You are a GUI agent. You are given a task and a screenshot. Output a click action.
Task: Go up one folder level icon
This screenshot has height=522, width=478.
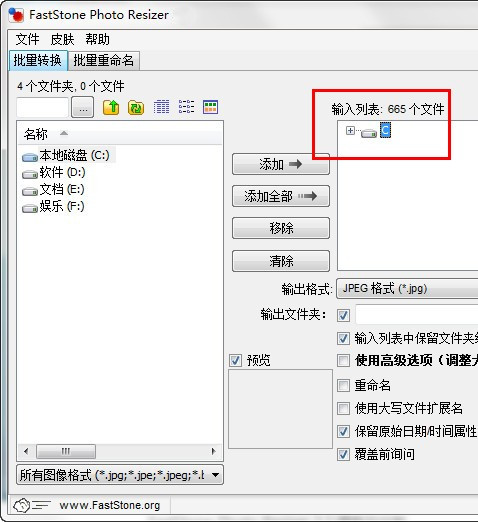point(111,107)
